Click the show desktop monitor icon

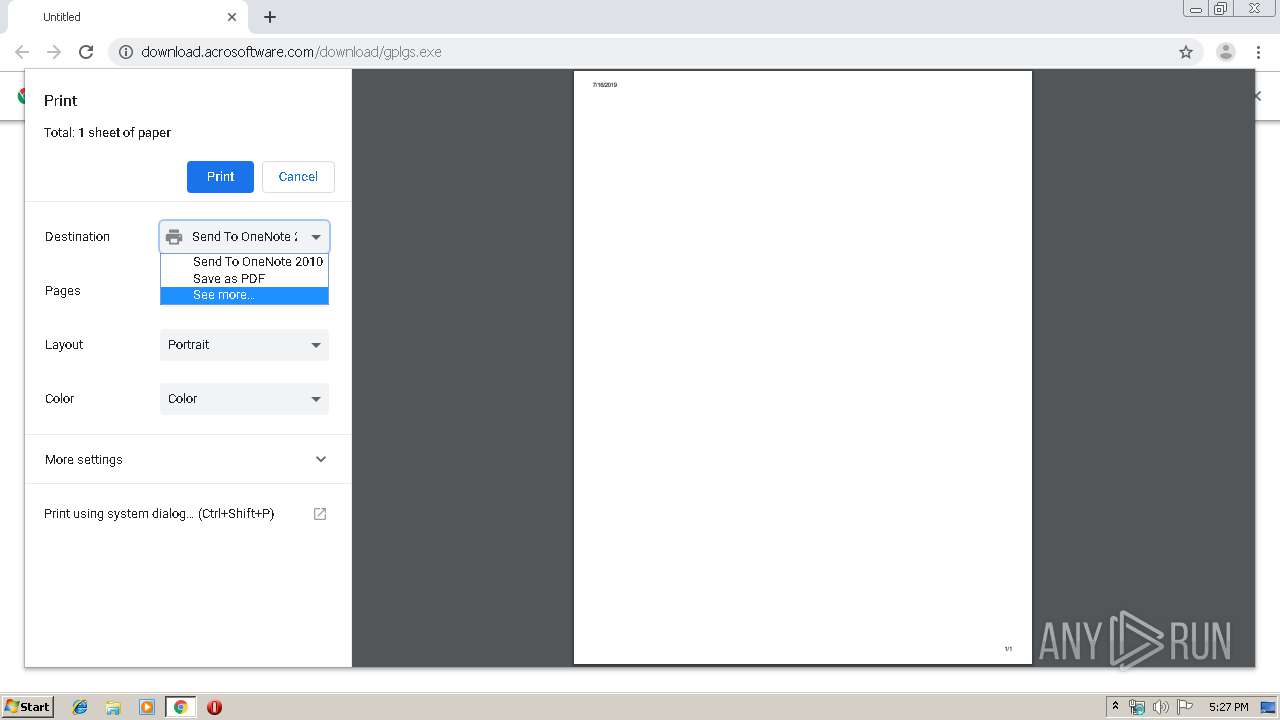1269,707
